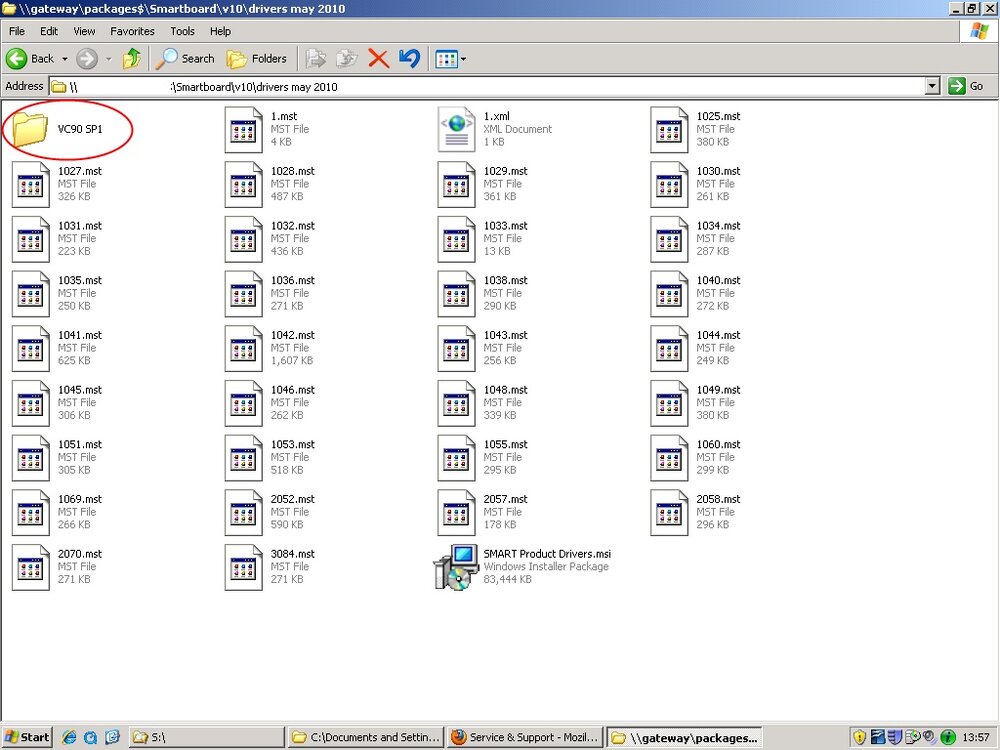This screenshot has height=750, width=1000.
Task: Toggle the Folders pane
Action: tap(256, 59)
